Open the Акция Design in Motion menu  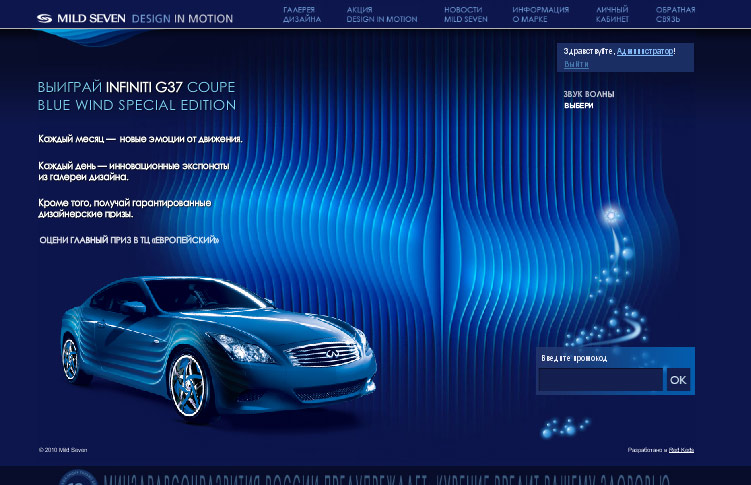tap(382, 14)
